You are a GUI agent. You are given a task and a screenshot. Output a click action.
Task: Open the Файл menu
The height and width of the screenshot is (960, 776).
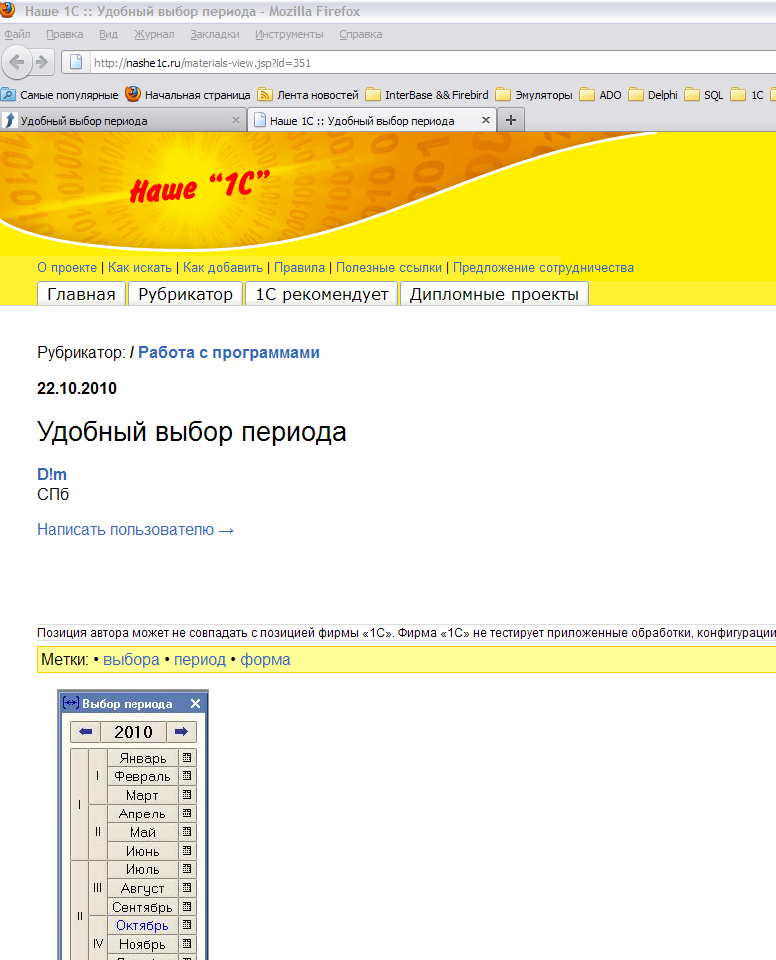(17, 34)
